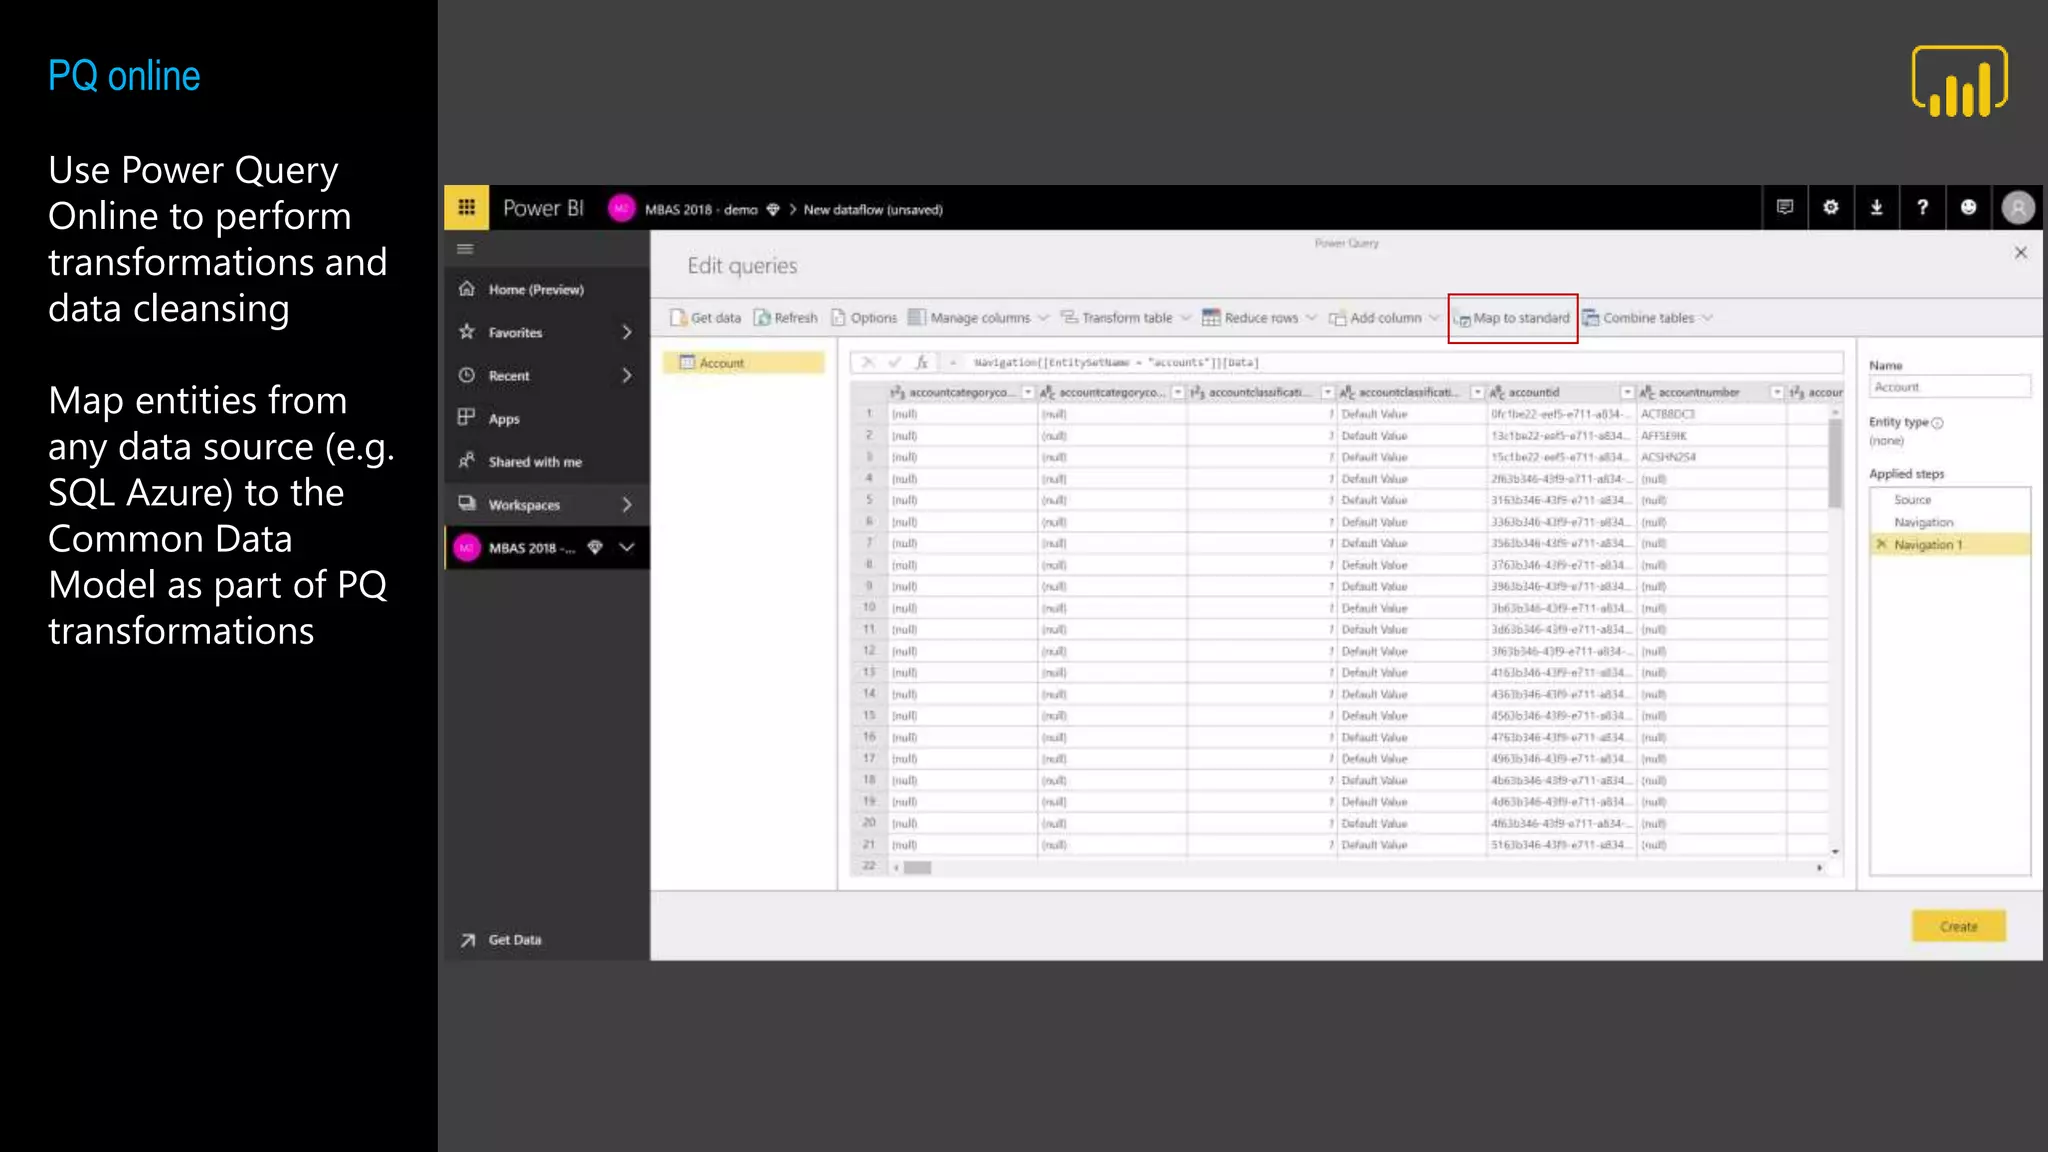The height and width of the screenshot is (1152, 2048).
Task: Confirm the formula with the checkmark icon
Action: [x=894, y=362]
